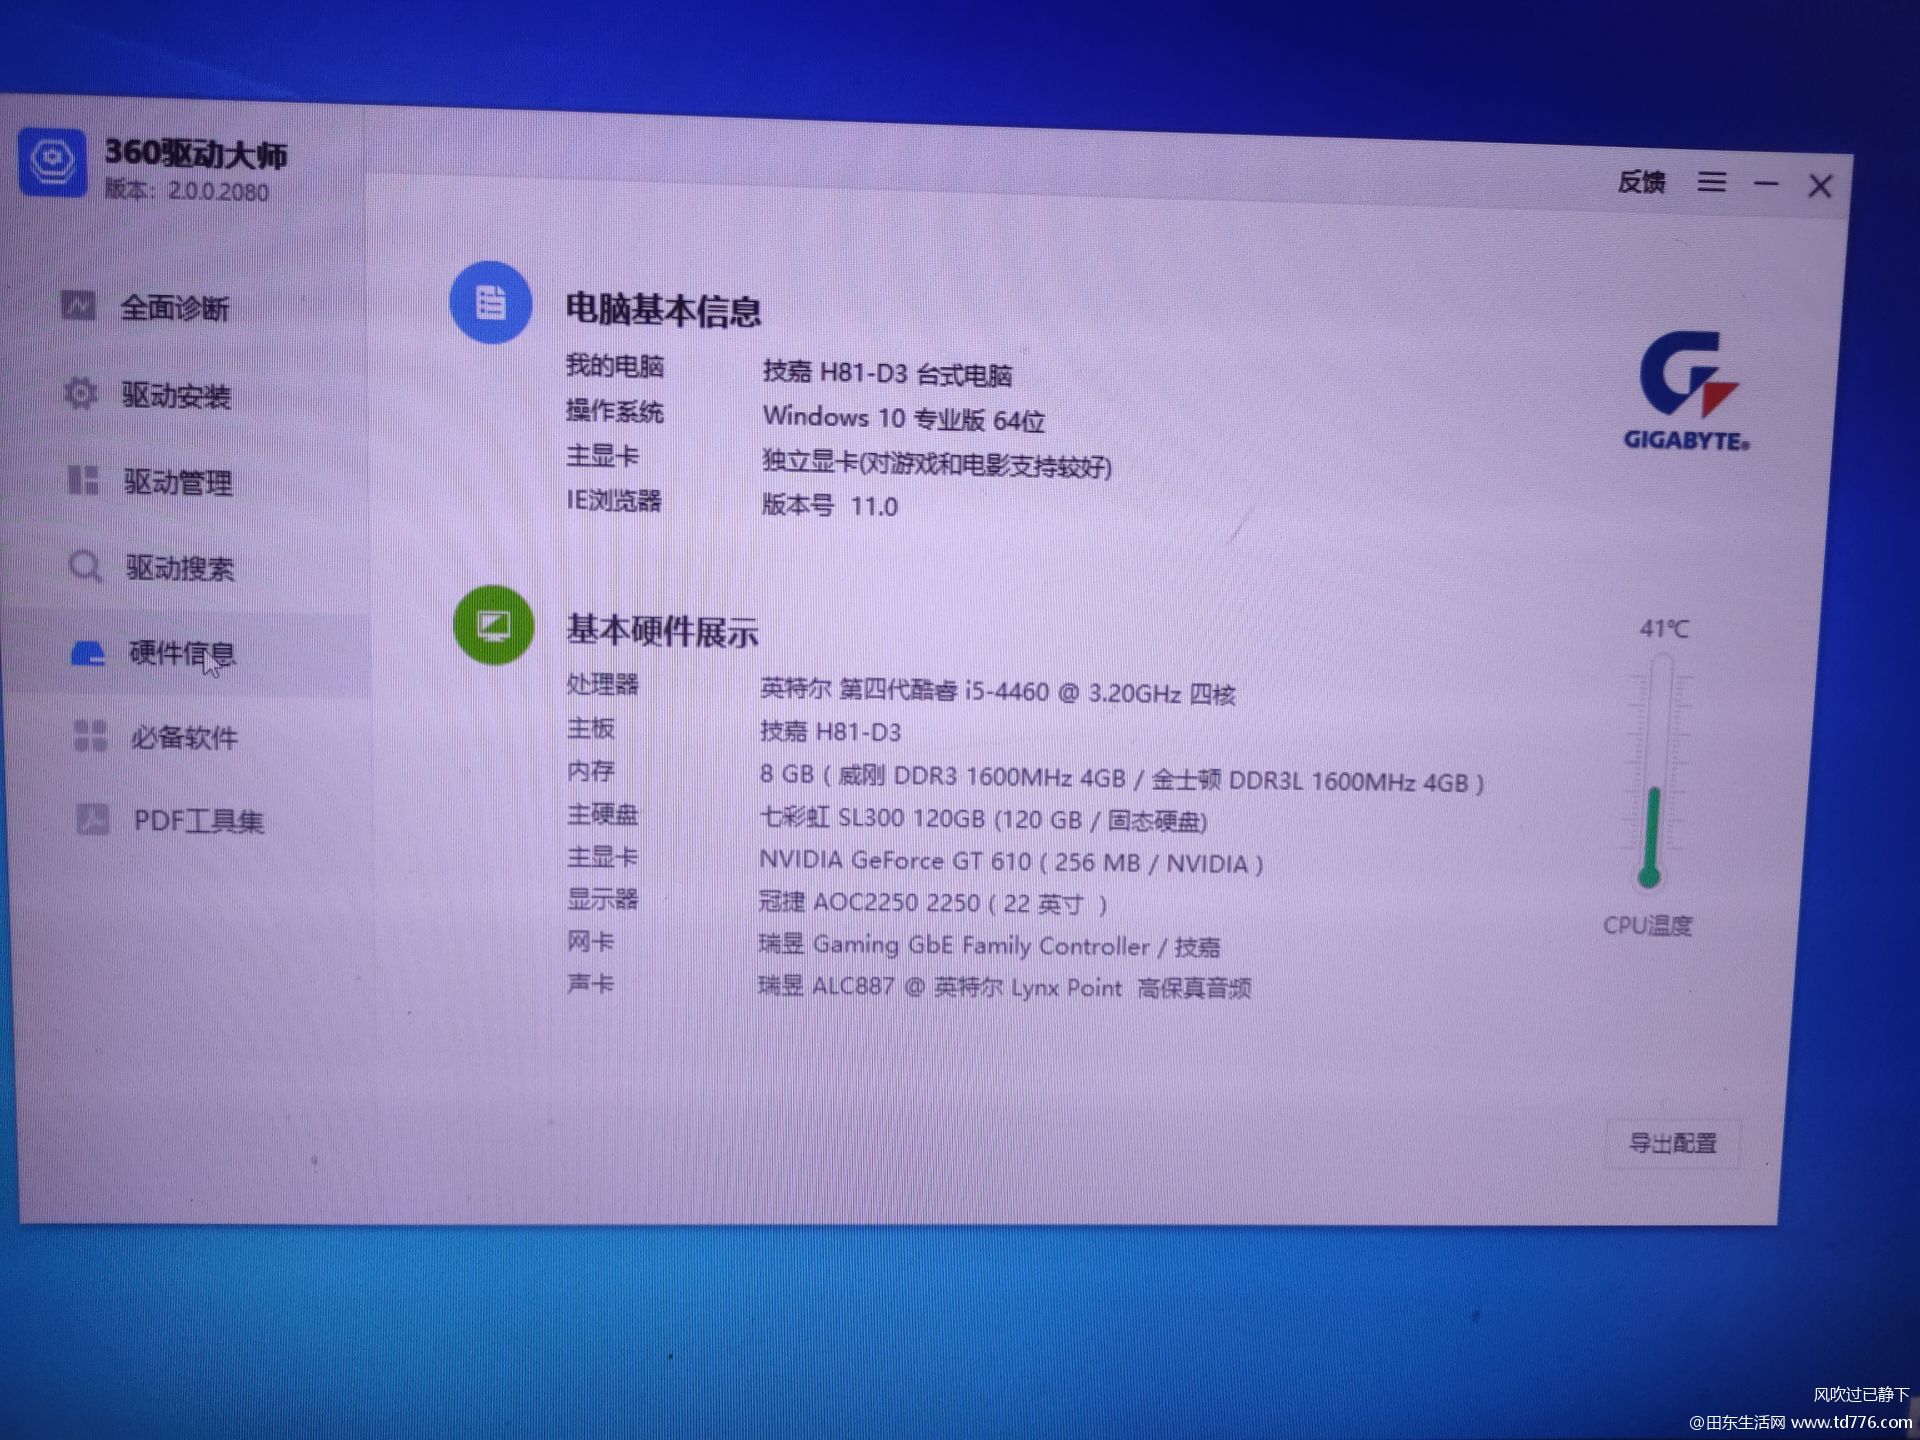
Task: Click 冠捷 AOC2250 monitor value
Action: [932, 903]
